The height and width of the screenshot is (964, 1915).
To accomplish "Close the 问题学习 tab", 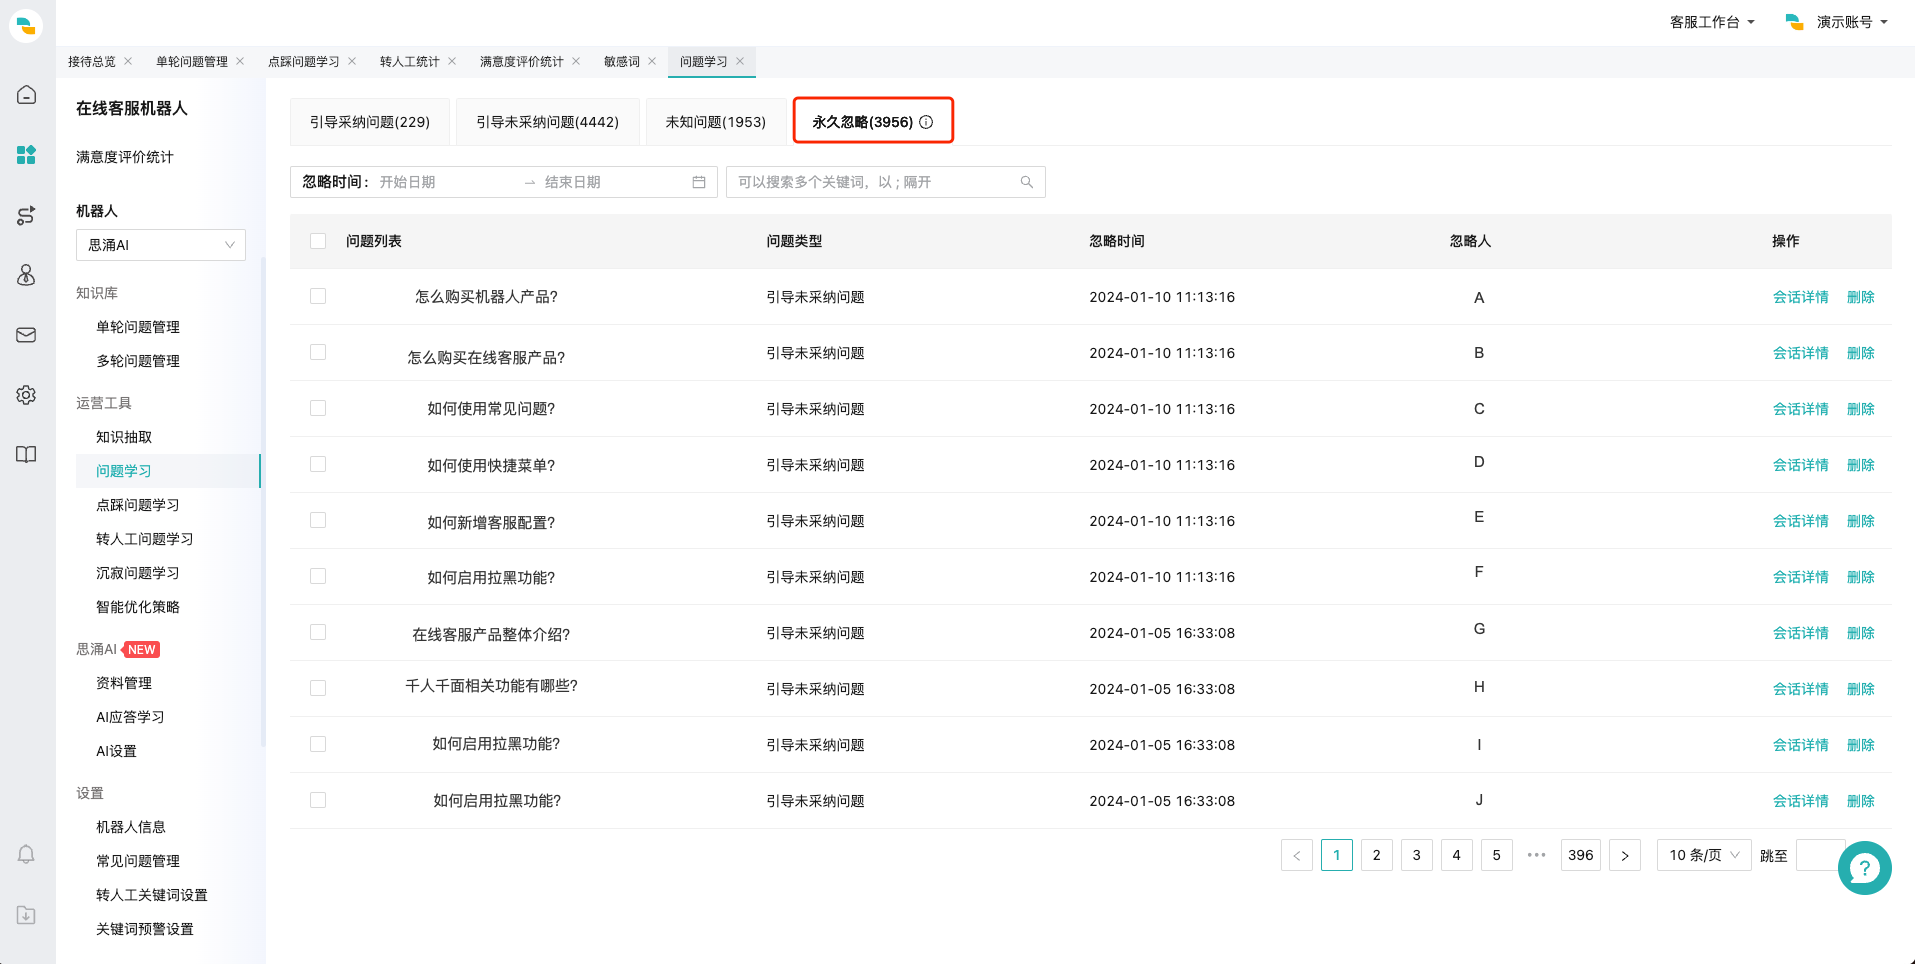I will [740, 61].
